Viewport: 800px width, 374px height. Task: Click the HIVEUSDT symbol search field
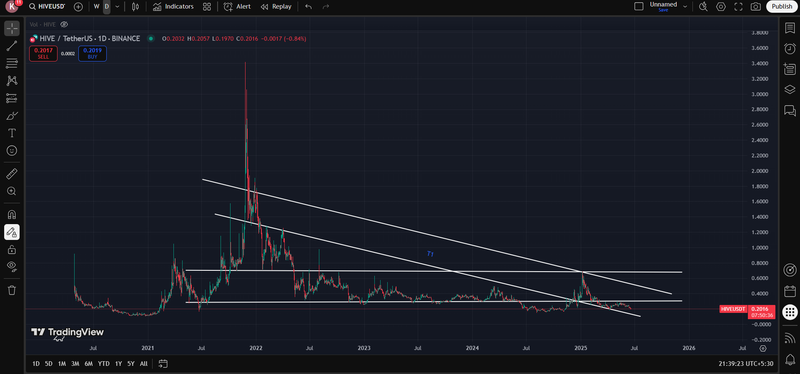pos(47,7)
